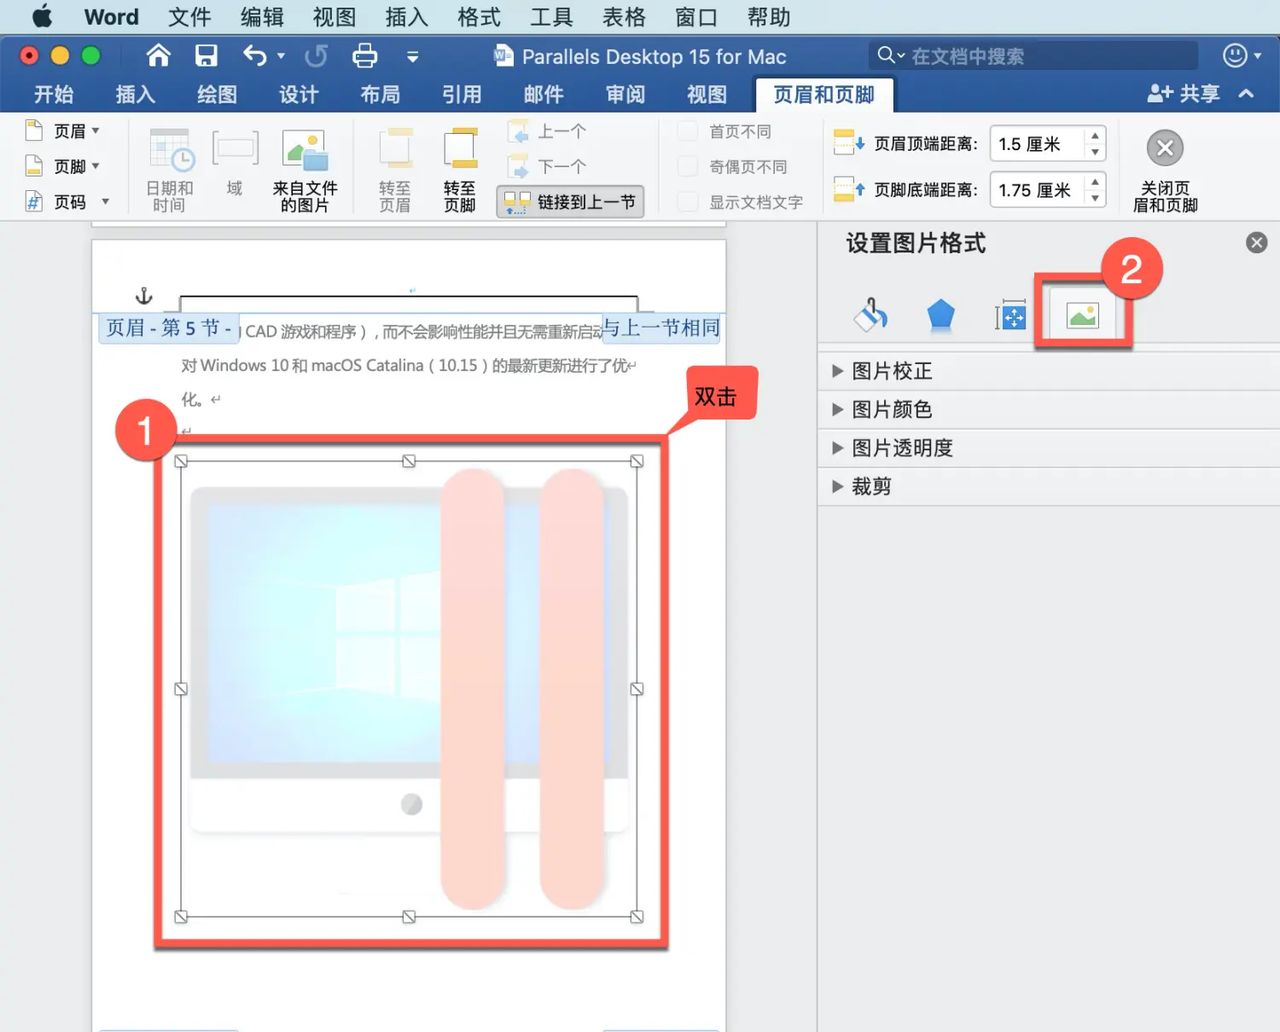Insert the date and time into header

pos(170,168)
